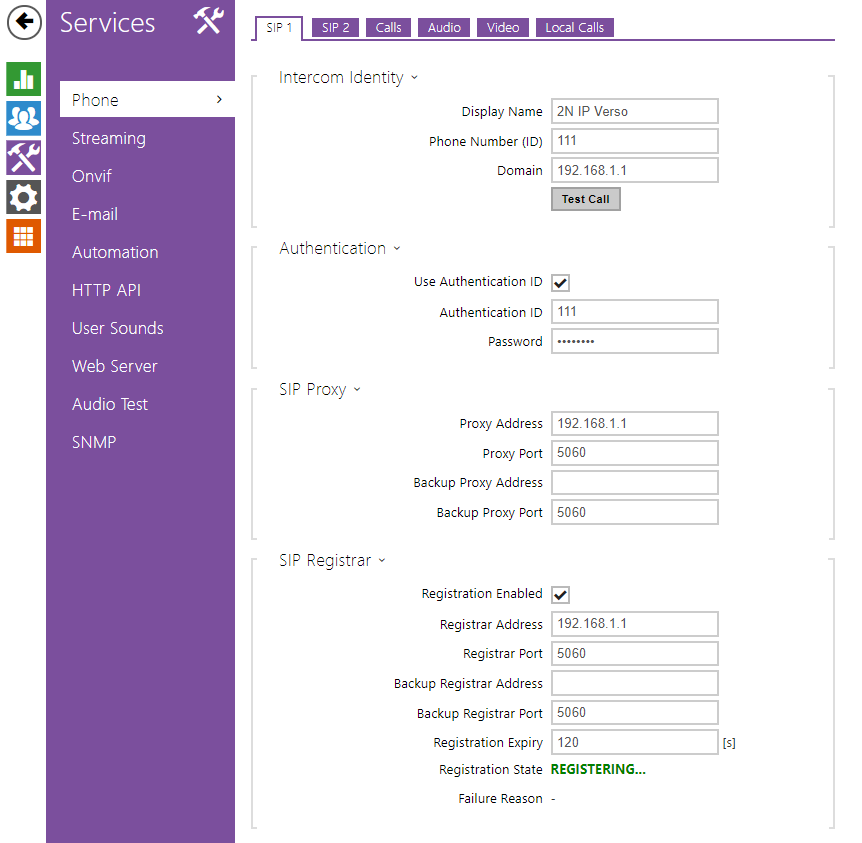Switch to the SIP 2 tab

tap(336, 28)
